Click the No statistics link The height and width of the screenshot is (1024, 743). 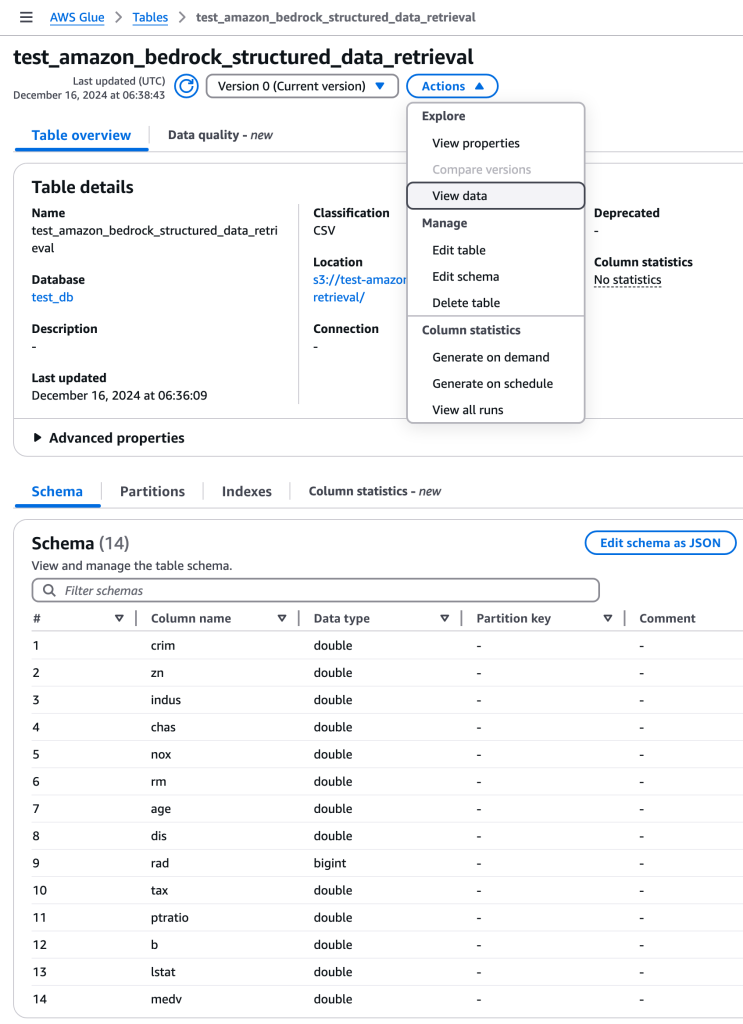click(x=627, y=280)
